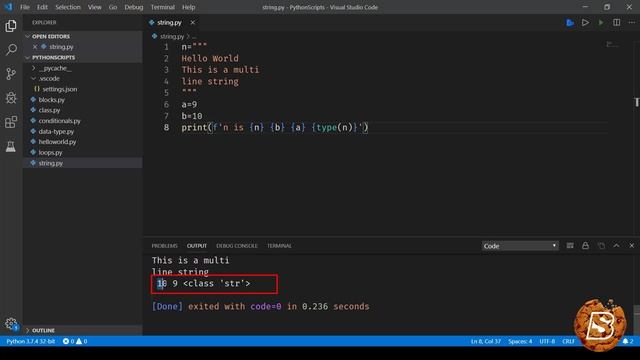
Task: Open data-type.py in the explorer
Action: tap(56, 131)
